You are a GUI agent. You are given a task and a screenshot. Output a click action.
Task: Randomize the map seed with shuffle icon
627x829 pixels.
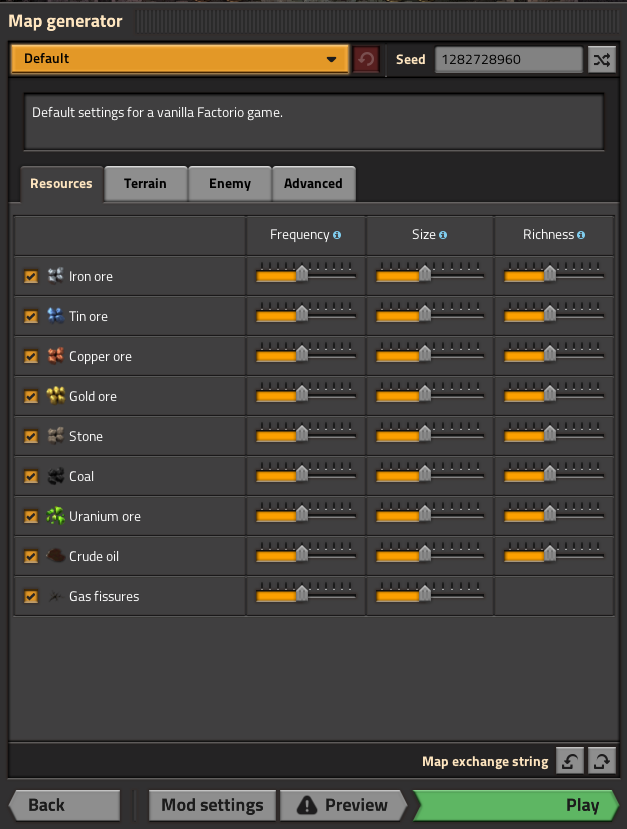coord(602,59)
